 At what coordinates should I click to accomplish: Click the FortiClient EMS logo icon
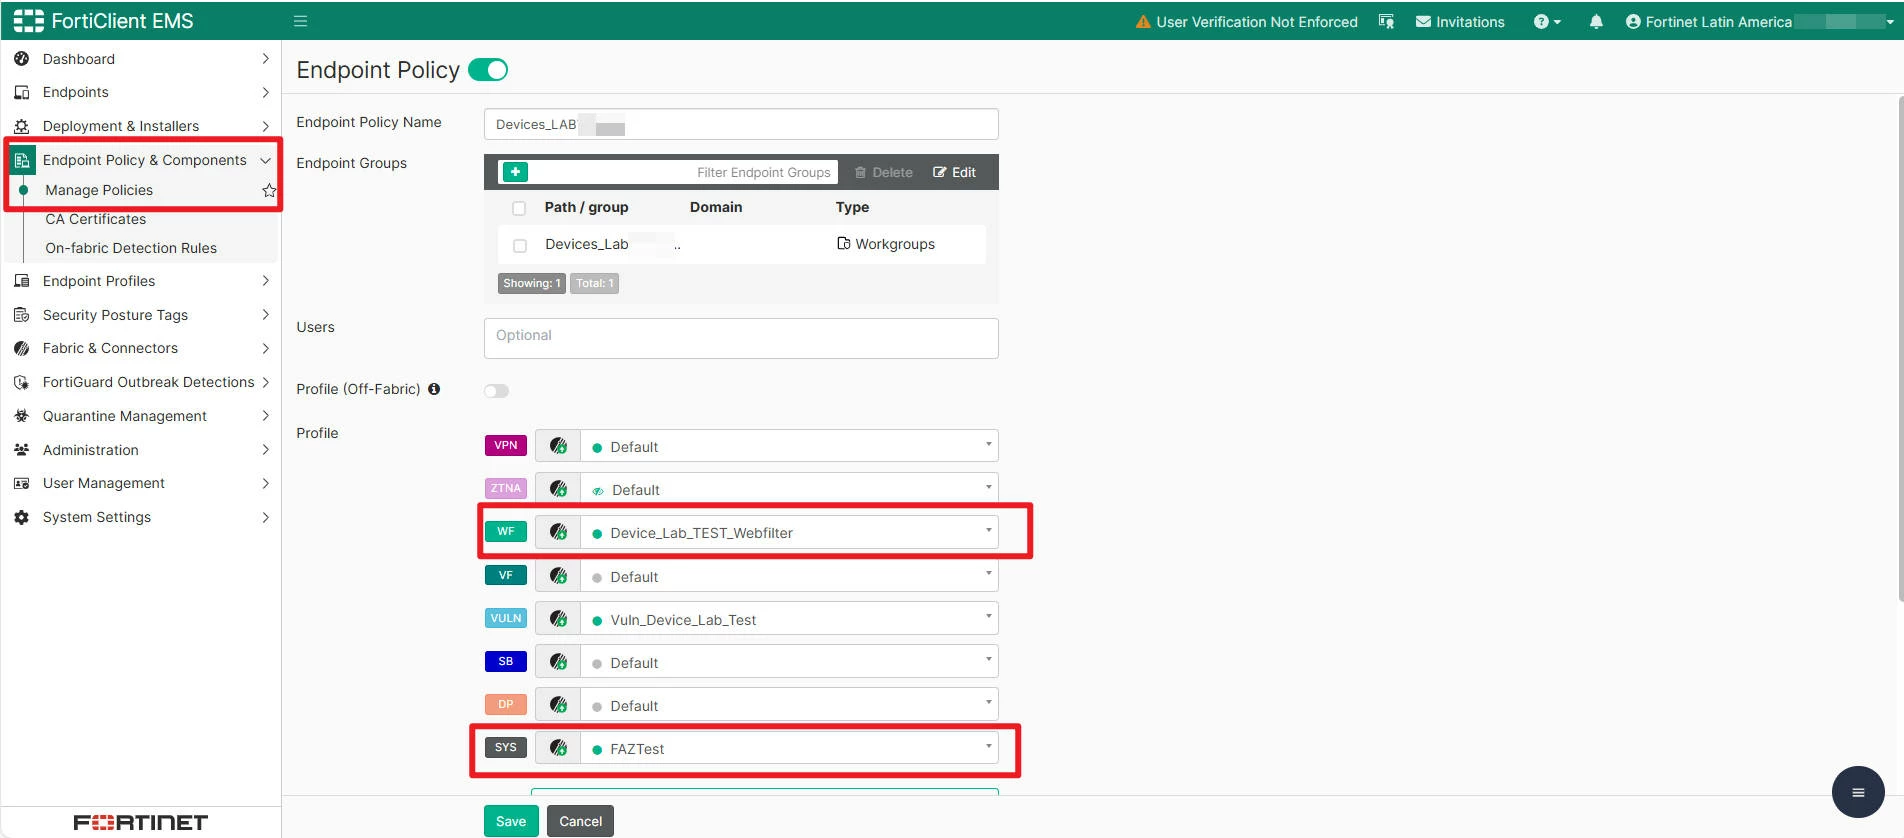point(28,21)
